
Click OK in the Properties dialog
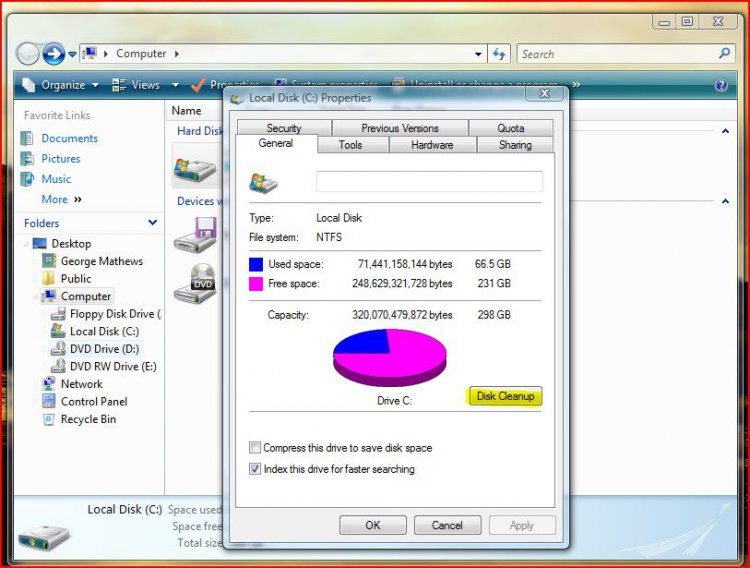(x=373, y=525)
